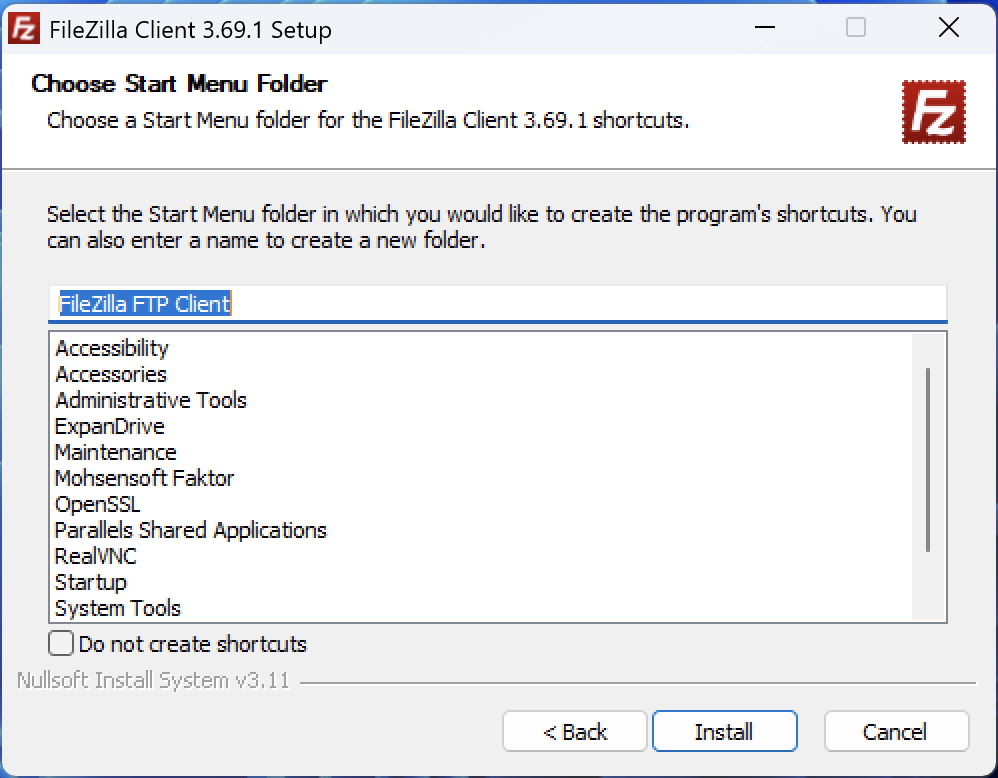
Task: Click the FileZilla logo in the header
Action: pos(934,112)
